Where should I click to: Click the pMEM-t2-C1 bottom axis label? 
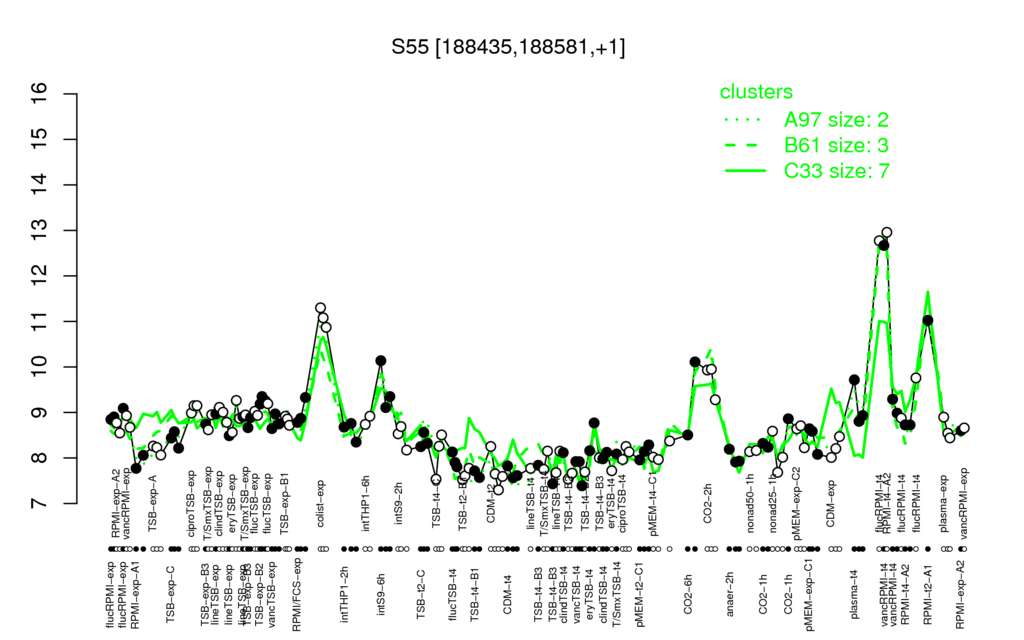[x=641, y=594]
